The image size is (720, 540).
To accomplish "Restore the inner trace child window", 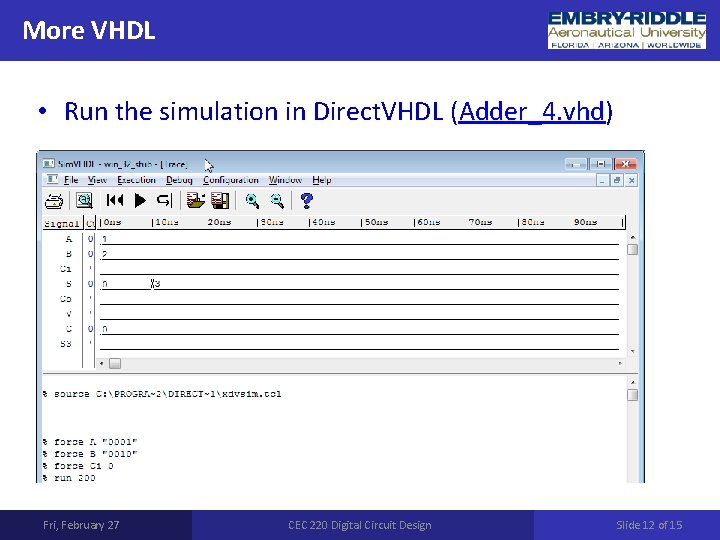I will coord(617,180).
